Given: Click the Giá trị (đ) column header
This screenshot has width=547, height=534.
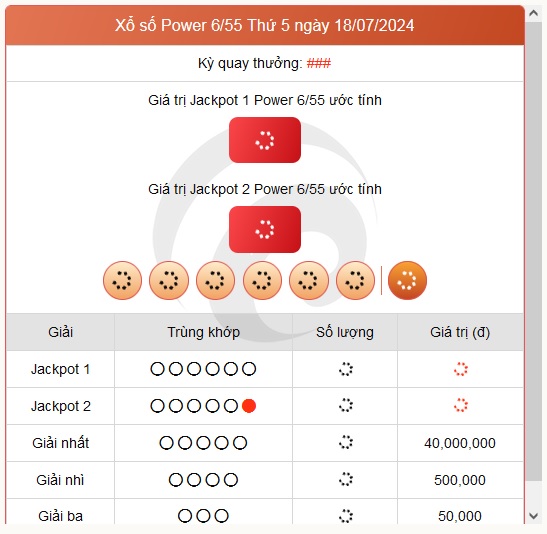Looking at the screenshot, I should [x=460, y=332].
